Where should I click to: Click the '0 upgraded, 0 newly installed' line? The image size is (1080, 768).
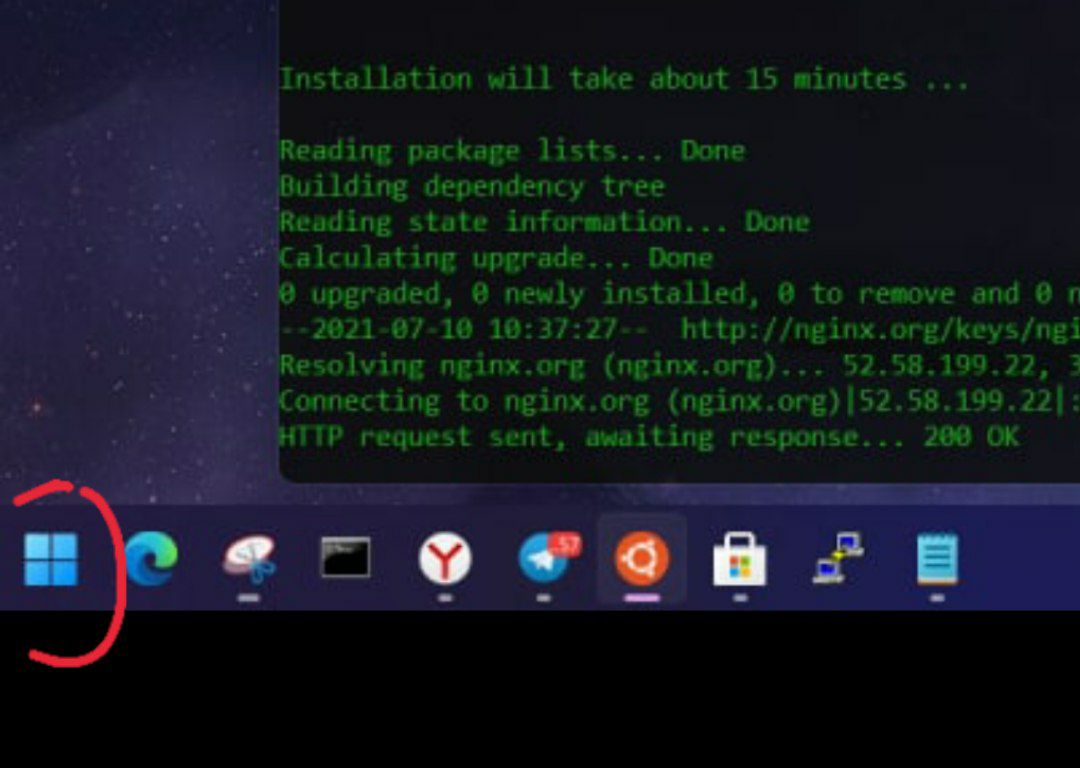[679, 294]
